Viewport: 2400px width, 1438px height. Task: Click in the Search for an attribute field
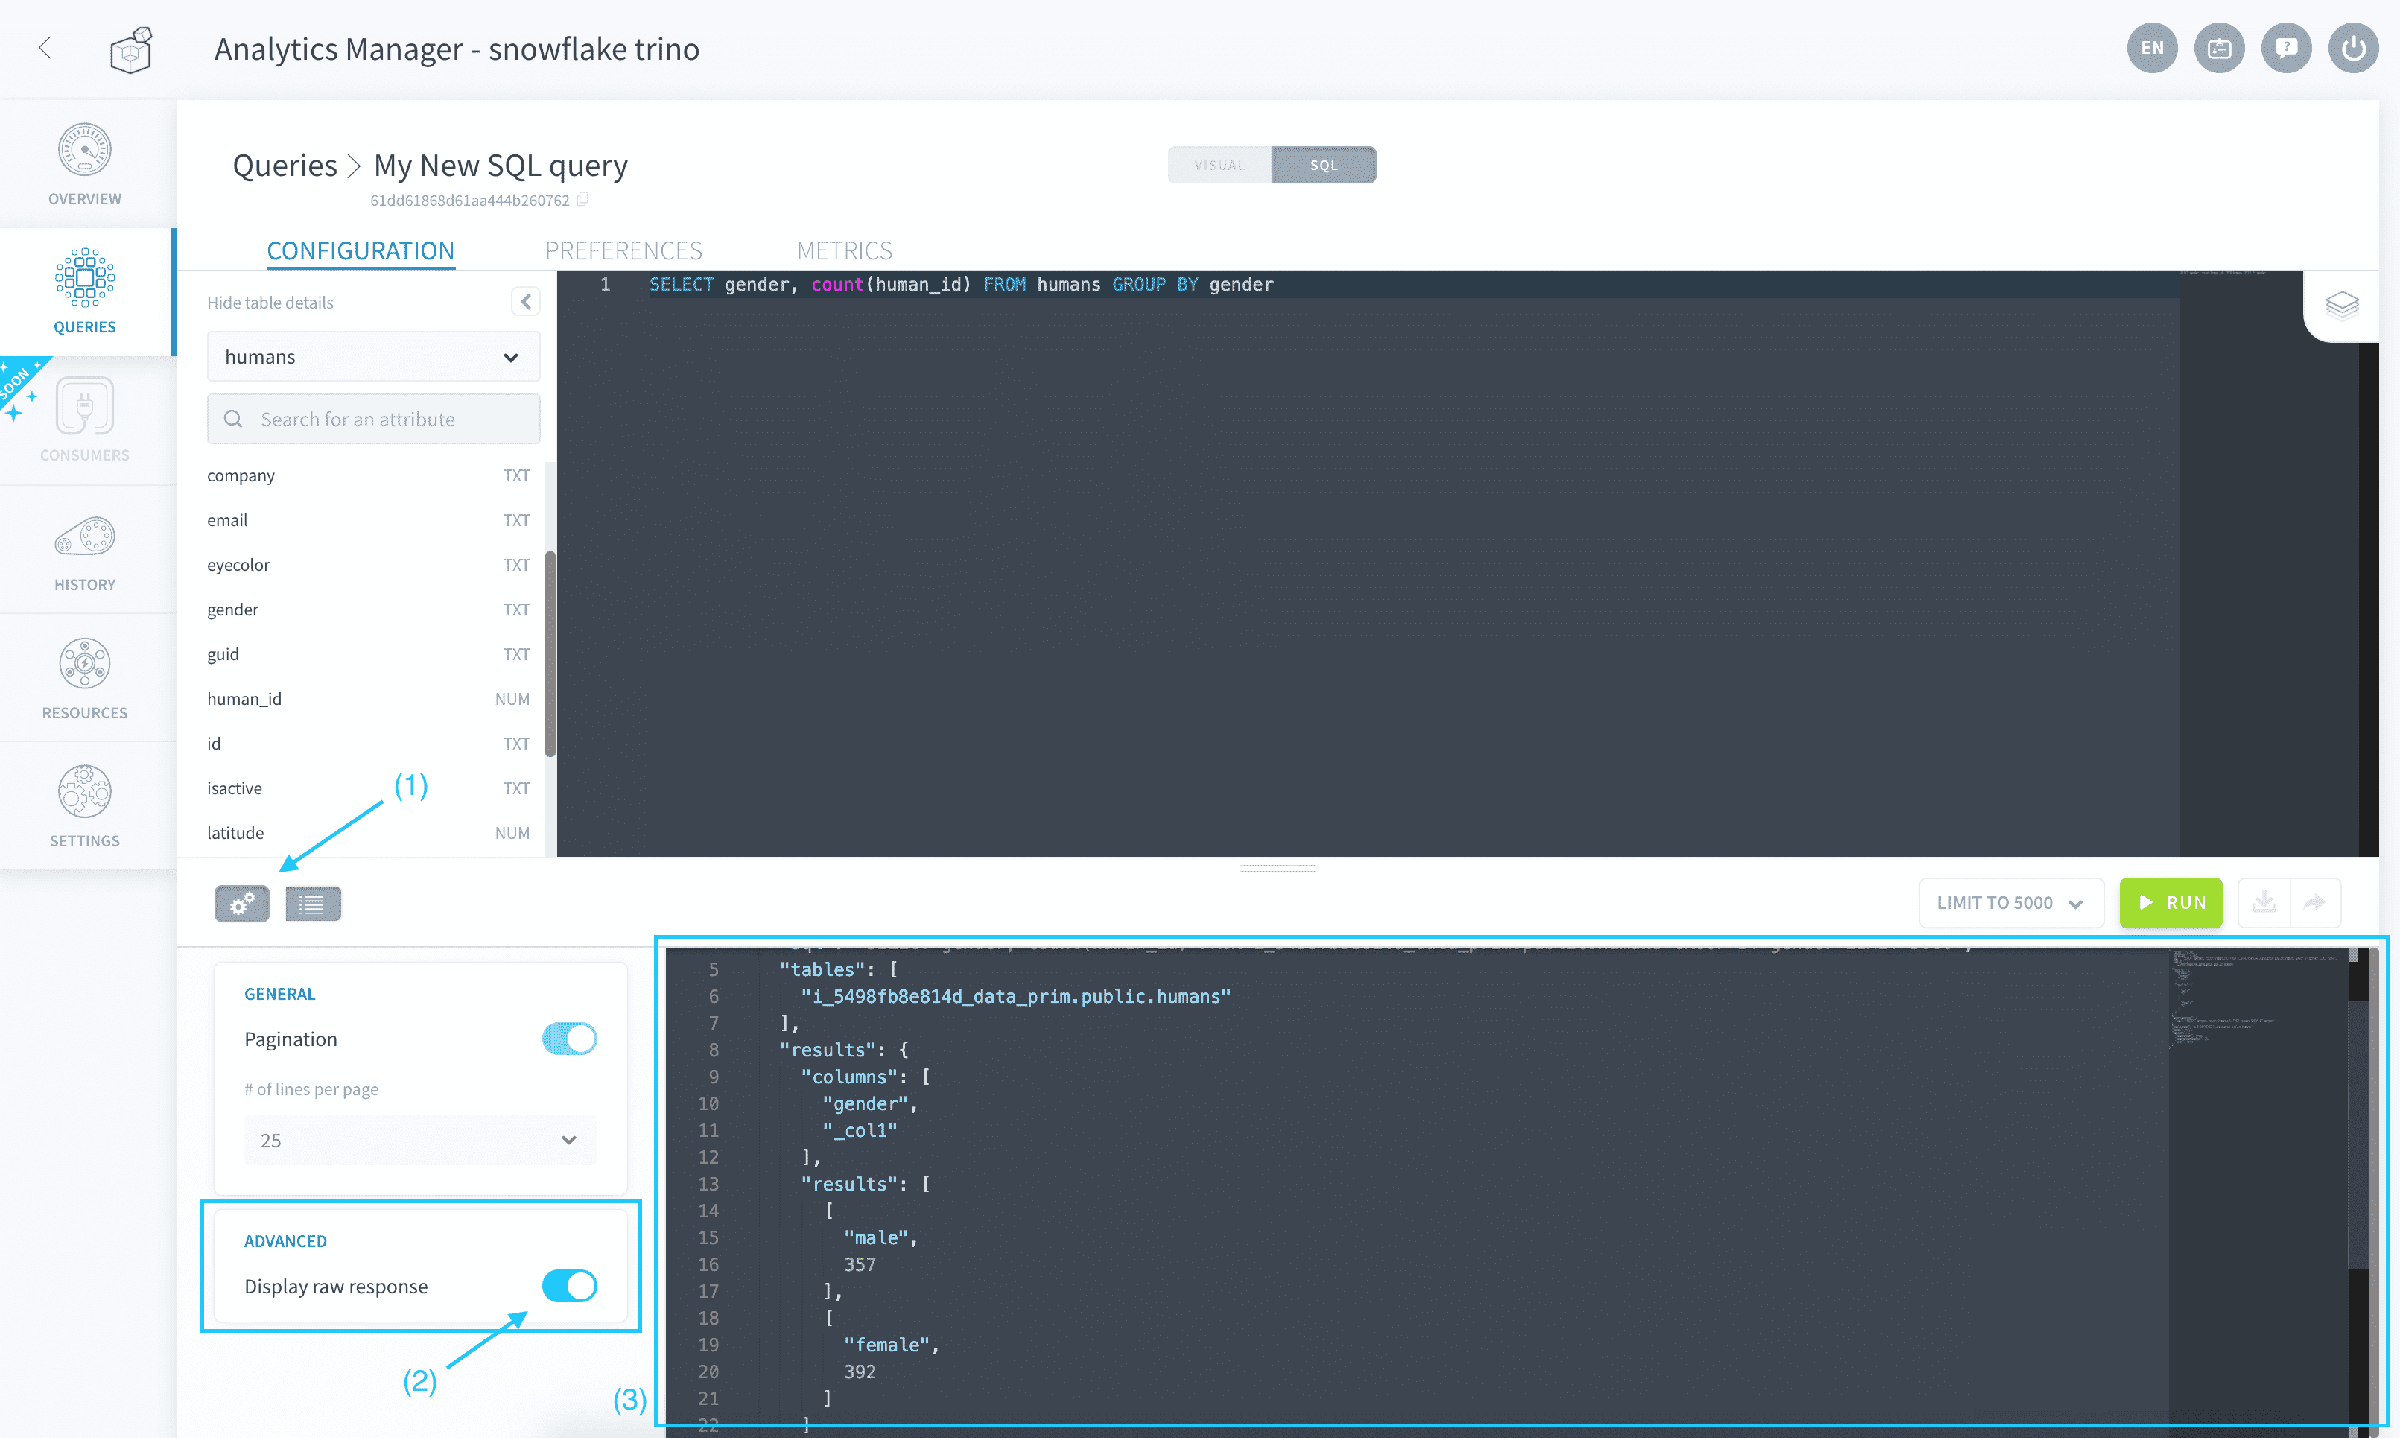tap(374, 419)
